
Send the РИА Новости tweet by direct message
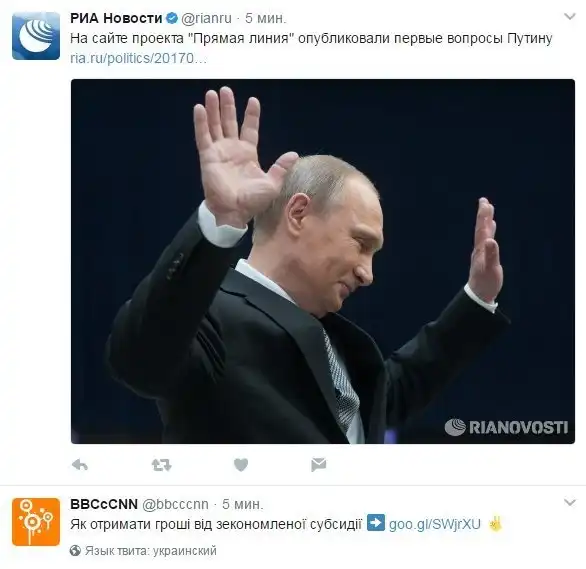coord(318,465)
